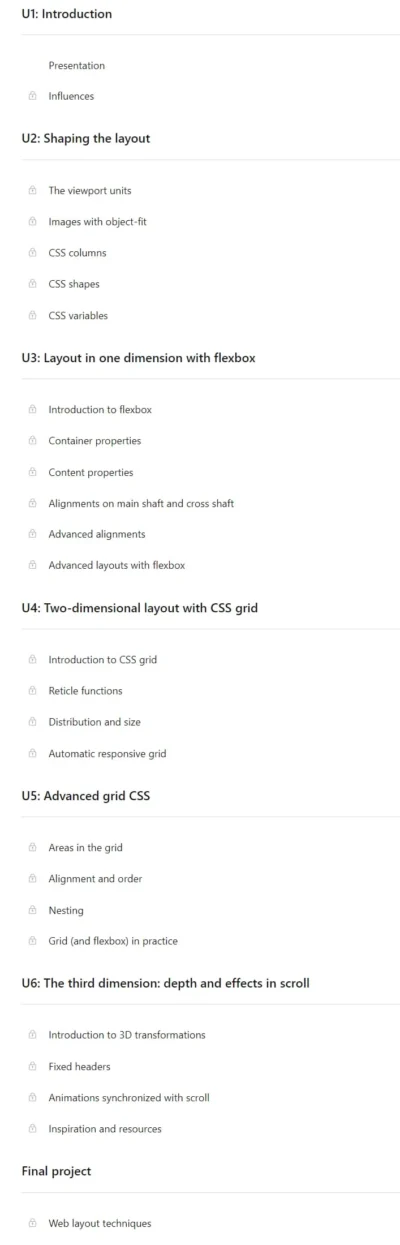Open Alignments on main shaft and cross shaft
Viewport: 400px width, 1245px height.
[141, 504]
